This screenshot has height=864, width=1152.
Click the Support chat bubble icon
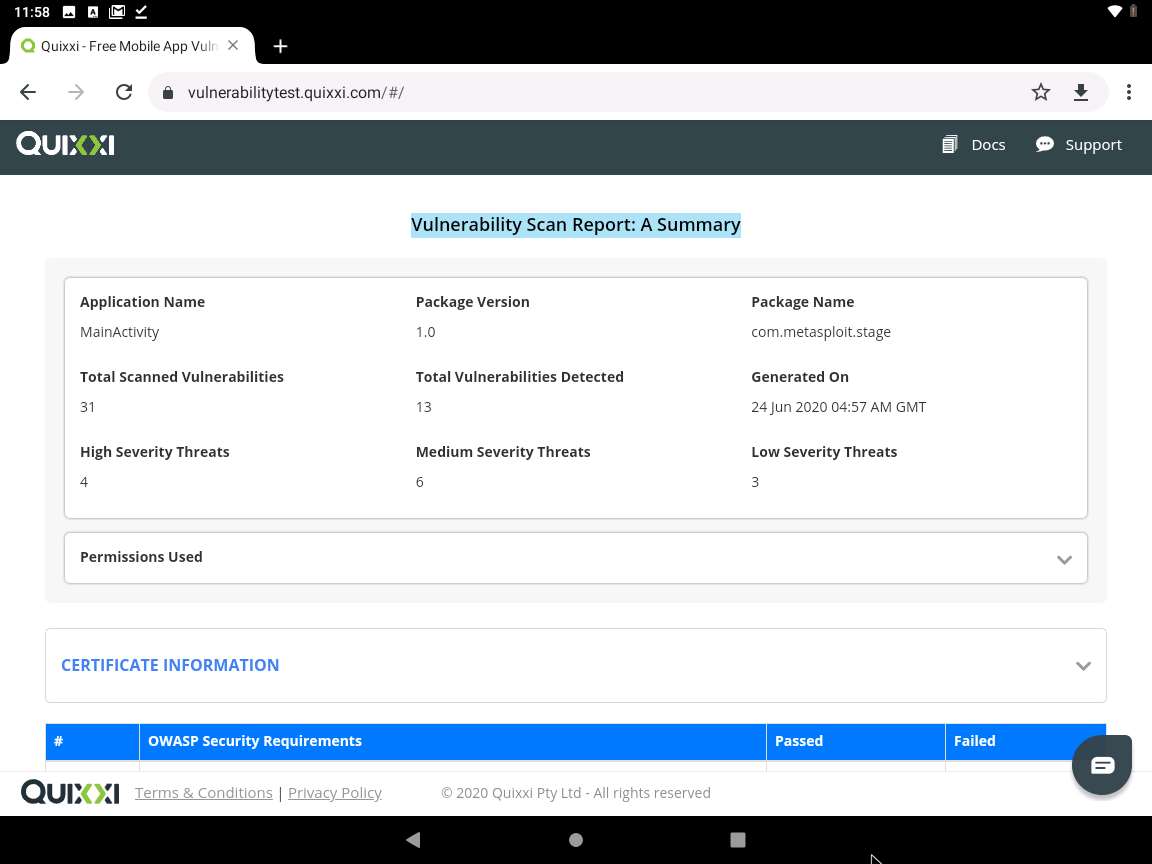pos(1045,144)
